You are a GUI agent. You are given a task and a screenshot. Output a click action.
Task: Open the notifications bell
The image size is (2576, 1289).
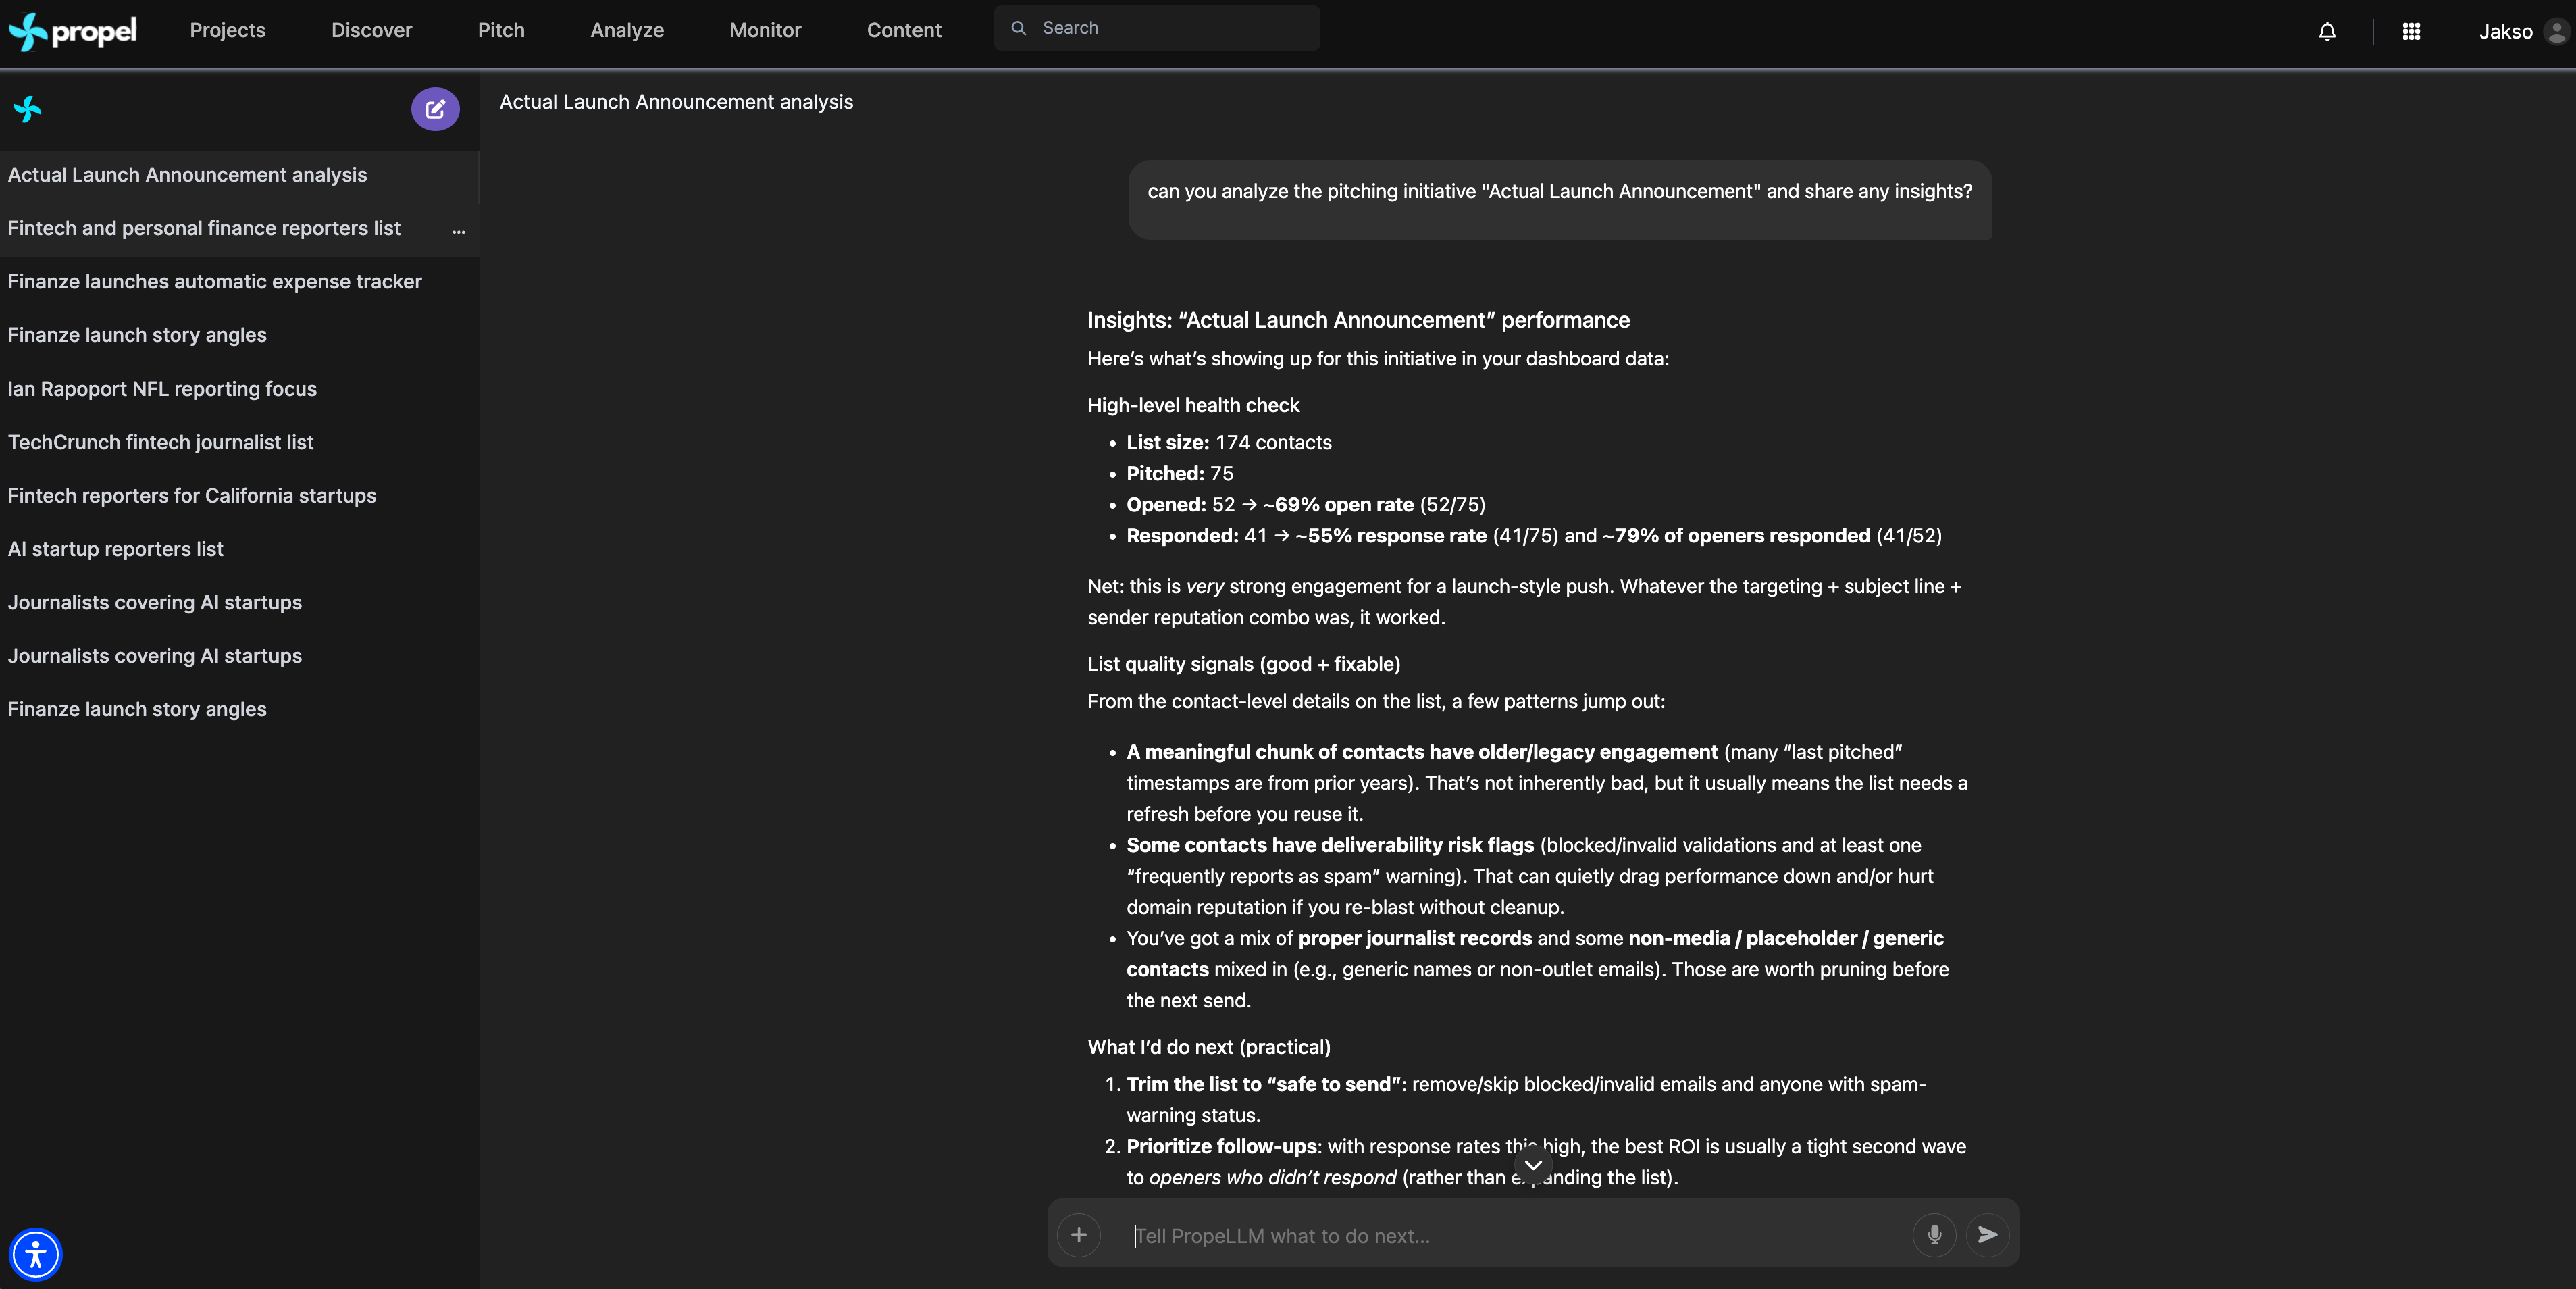[x=2327, y=32]
